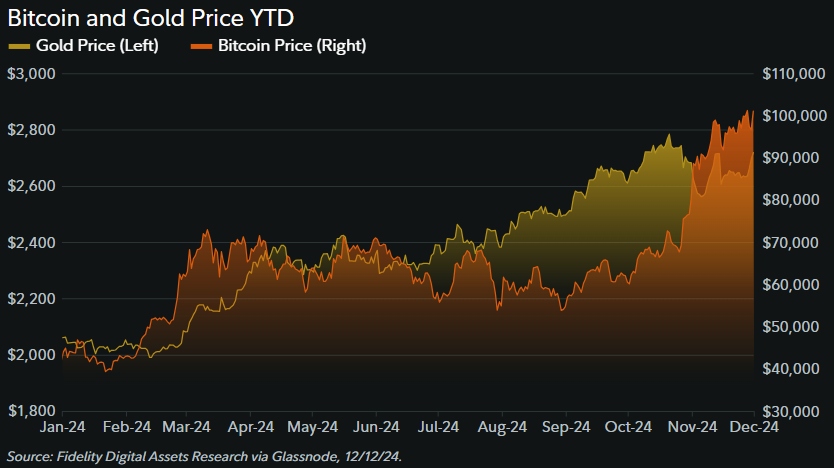This screenshot has height=468, width=834.
Task: Click the Gold Price legend color swatch
Action: click(x=19, y=46)
